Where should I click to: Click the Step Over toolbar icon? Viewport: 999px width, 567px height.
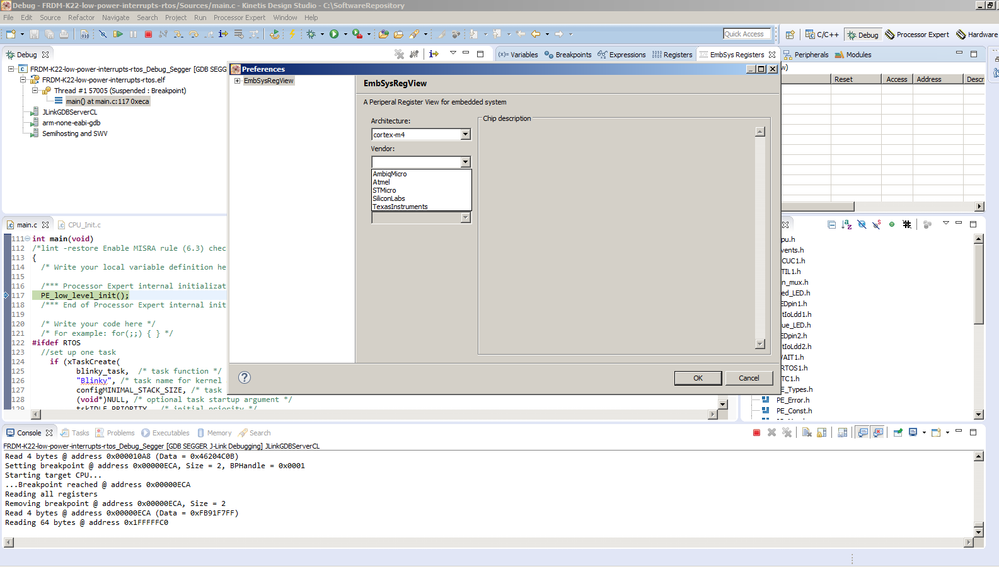pyautogui.click(x=194, y=34)
